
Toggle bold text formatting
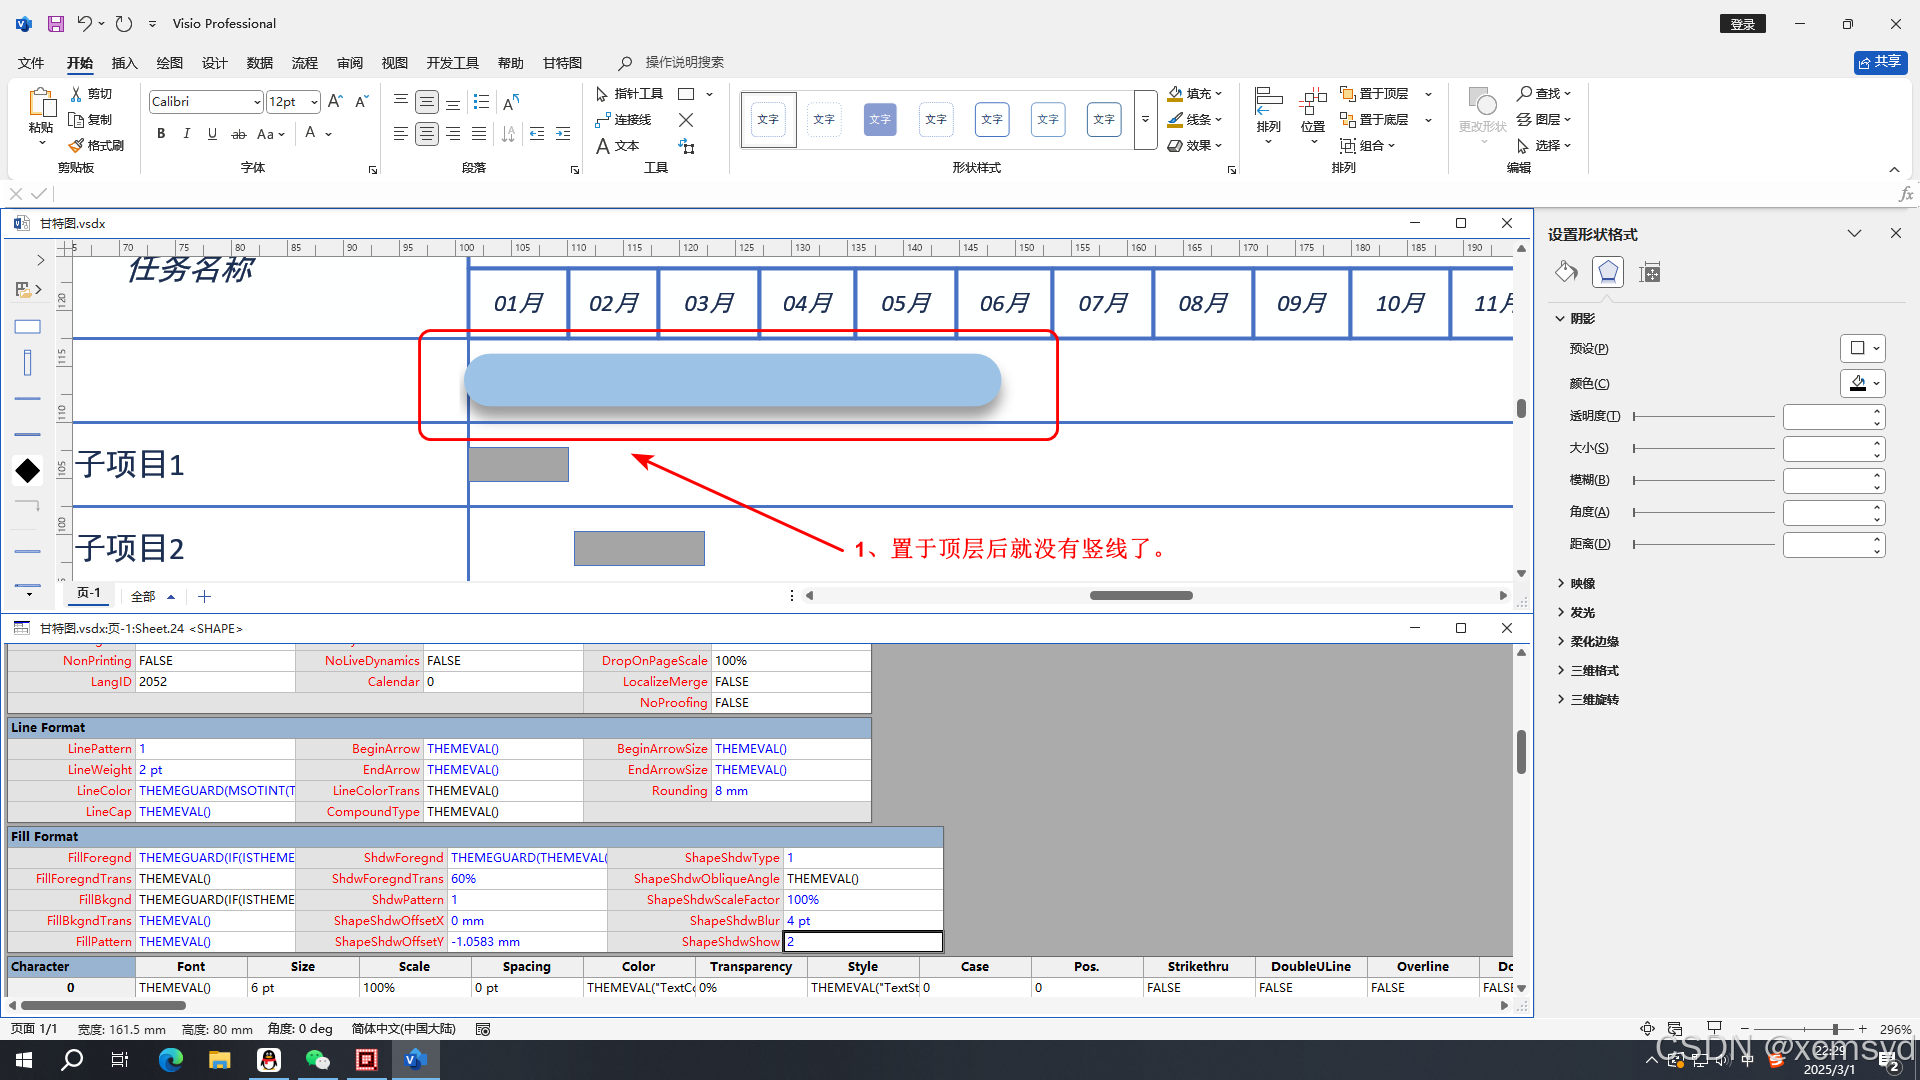[x=161, y=134]
